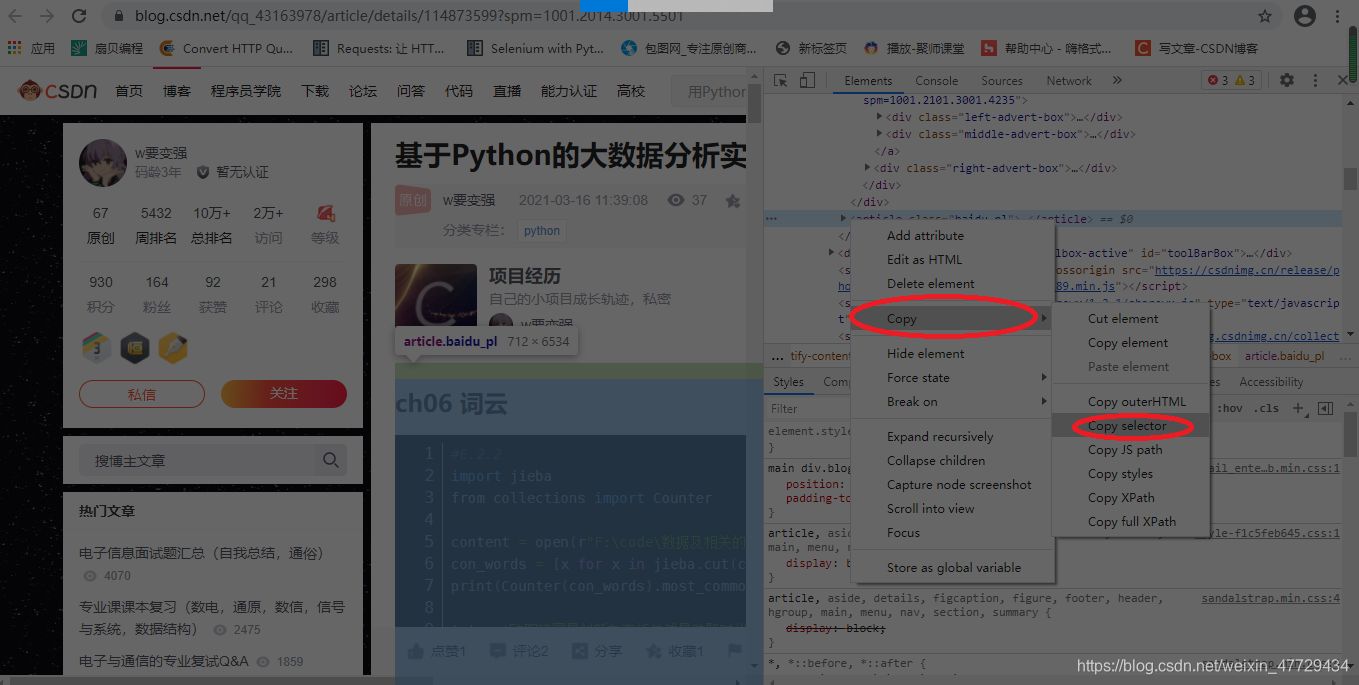
Task: Open the 博客 item in the CSDN nav bar
Action: (177, 91)
